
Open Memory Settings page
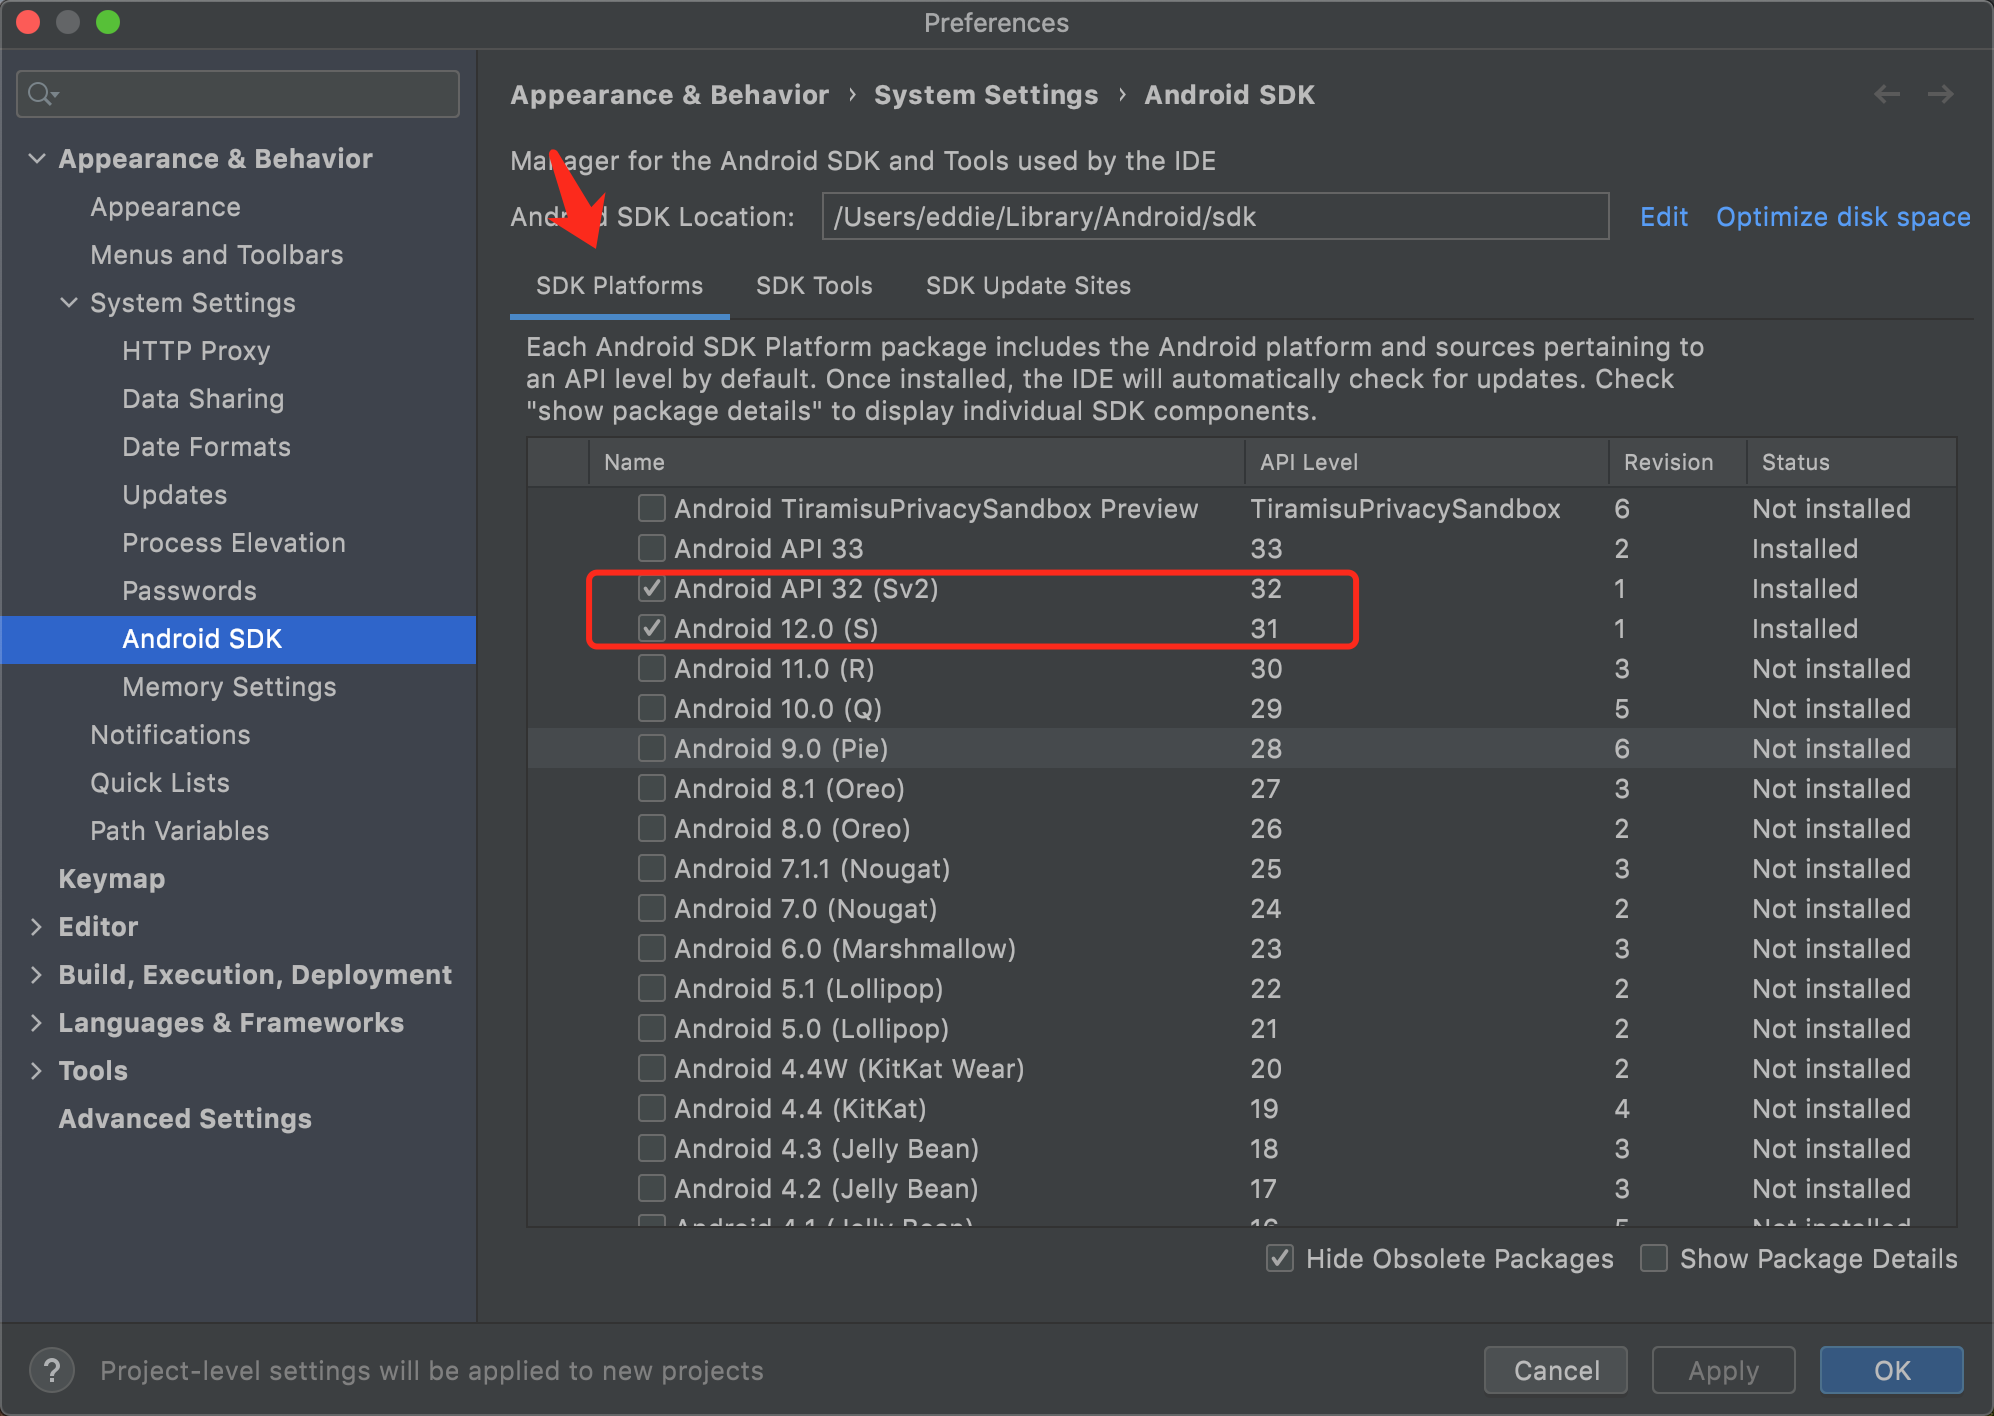(x=229, y=686)
